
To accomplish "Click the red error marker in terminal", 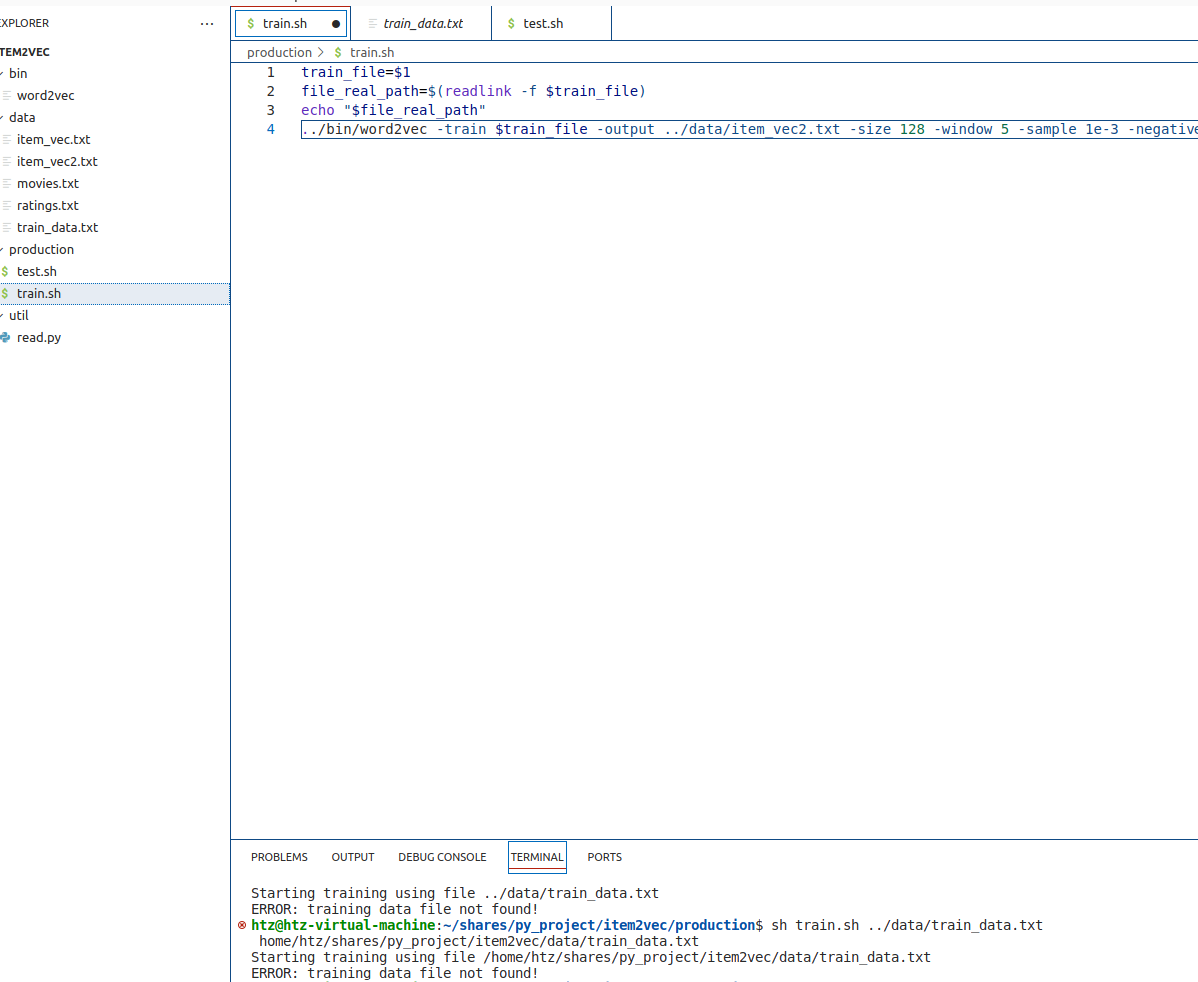I will [x=242, y=925].
